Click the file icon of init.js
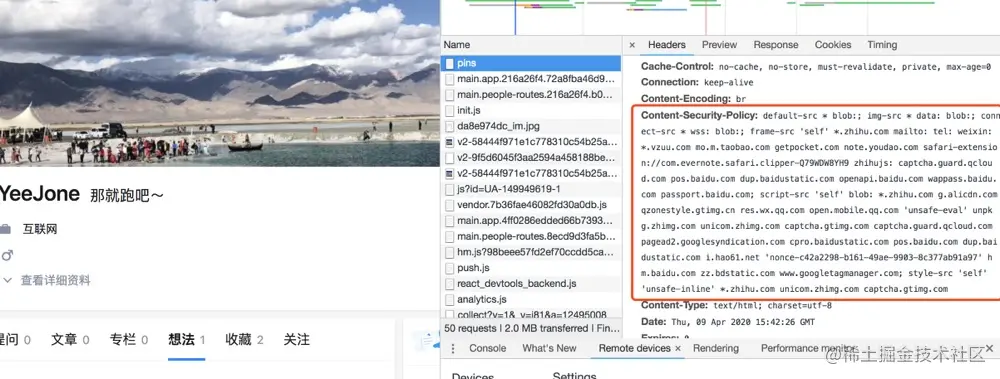 (x=450, y=110)
